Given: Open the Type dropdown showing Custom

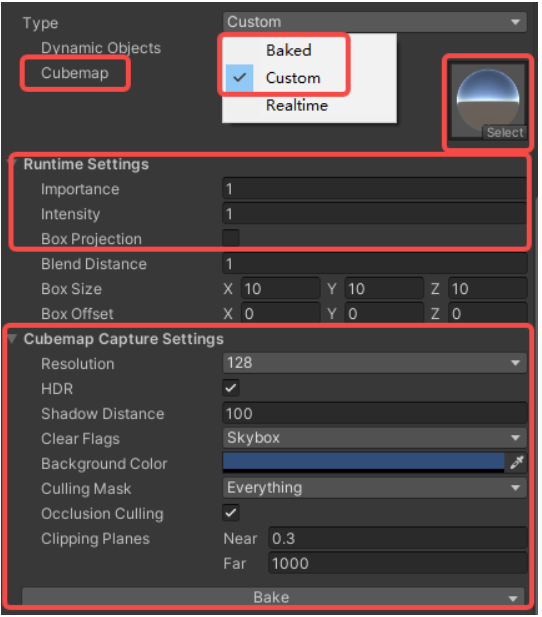Looking at the screenshot, I should (374, 22).
